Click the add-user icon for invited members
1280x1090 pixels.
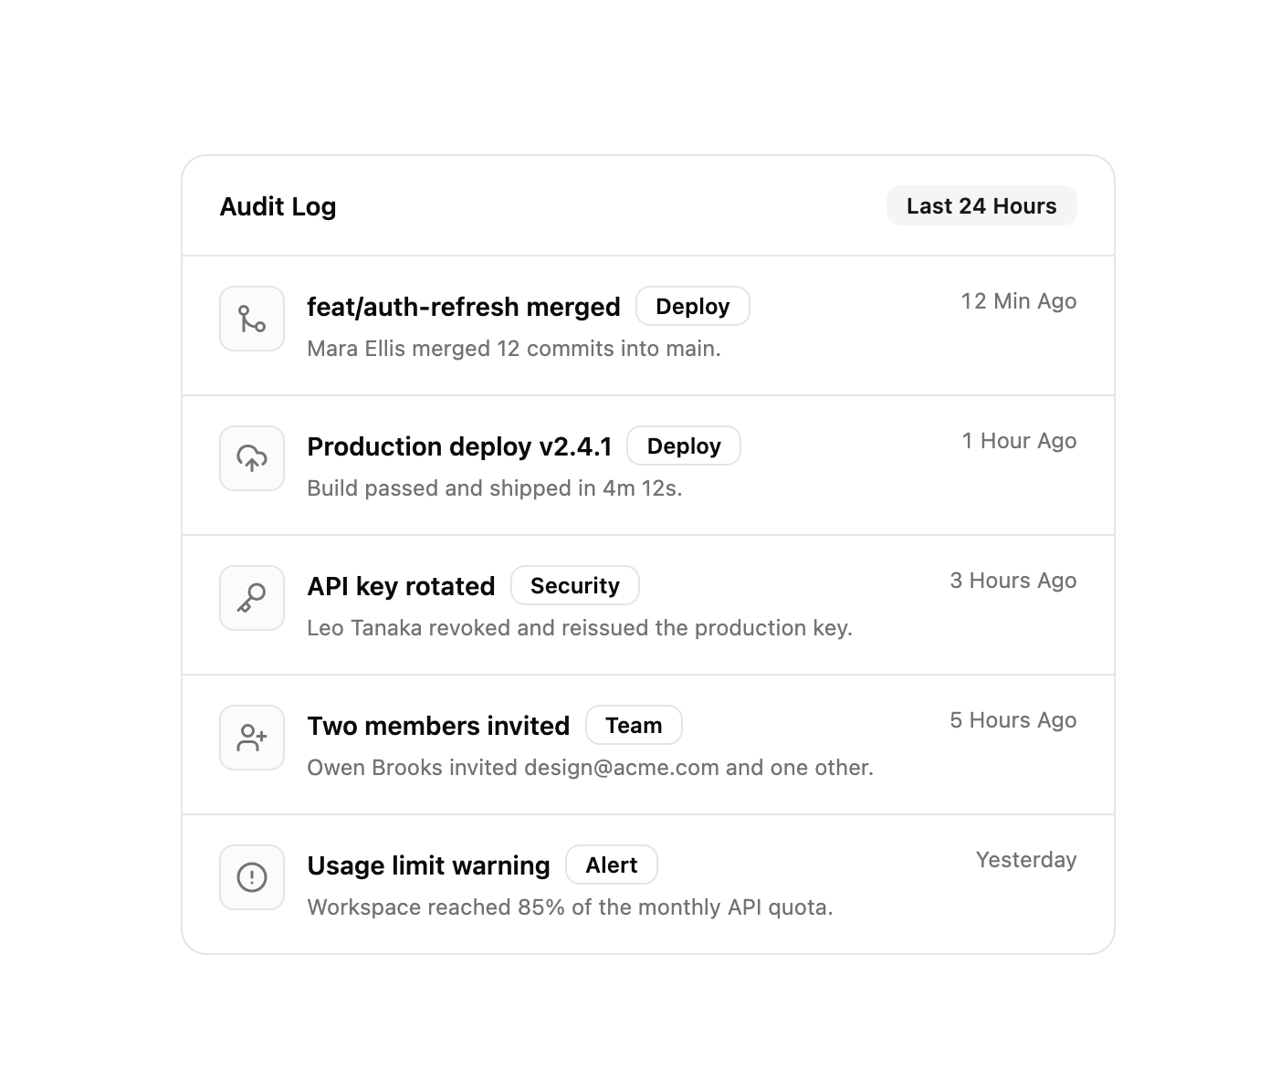click(x=252, y=738)
